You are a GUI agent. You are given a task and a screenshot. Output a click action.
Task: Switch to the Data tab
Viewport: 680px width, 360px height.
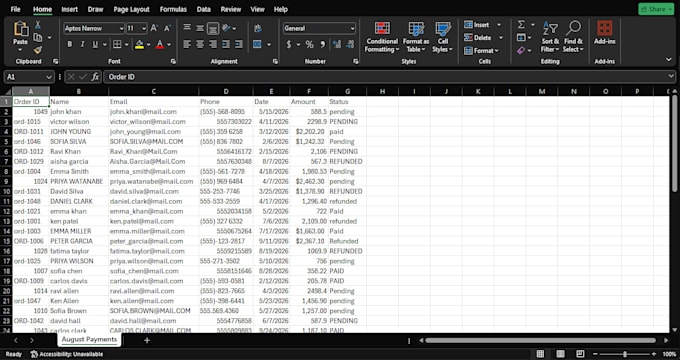point(203,9)
